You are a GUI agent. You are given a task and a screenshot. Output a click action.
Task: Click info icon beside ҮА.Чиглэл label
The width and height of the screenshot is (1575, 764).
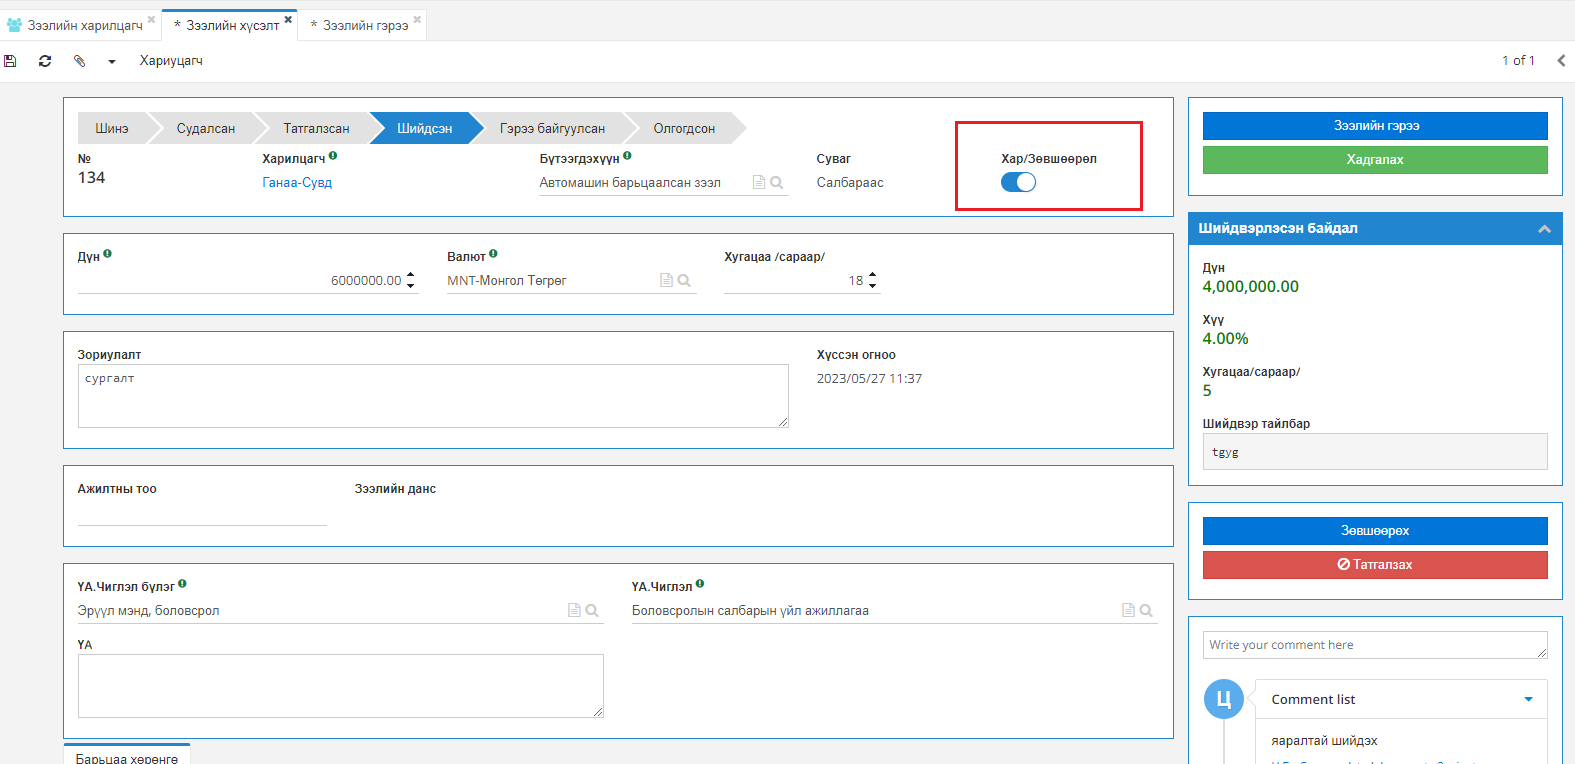click(700, 584)
